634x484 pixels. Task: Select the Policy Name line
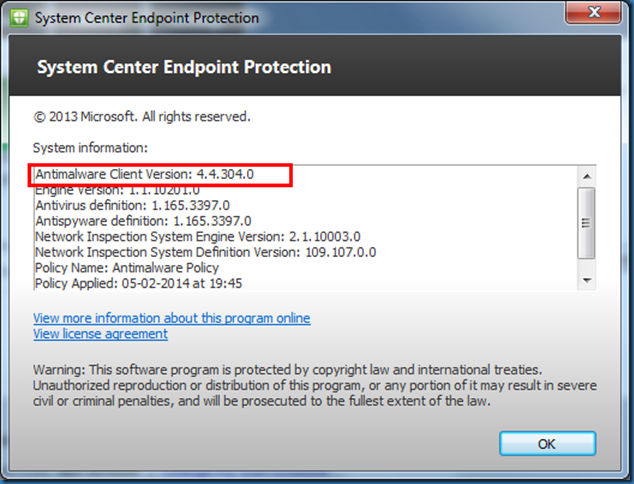[x=126, y=268]
